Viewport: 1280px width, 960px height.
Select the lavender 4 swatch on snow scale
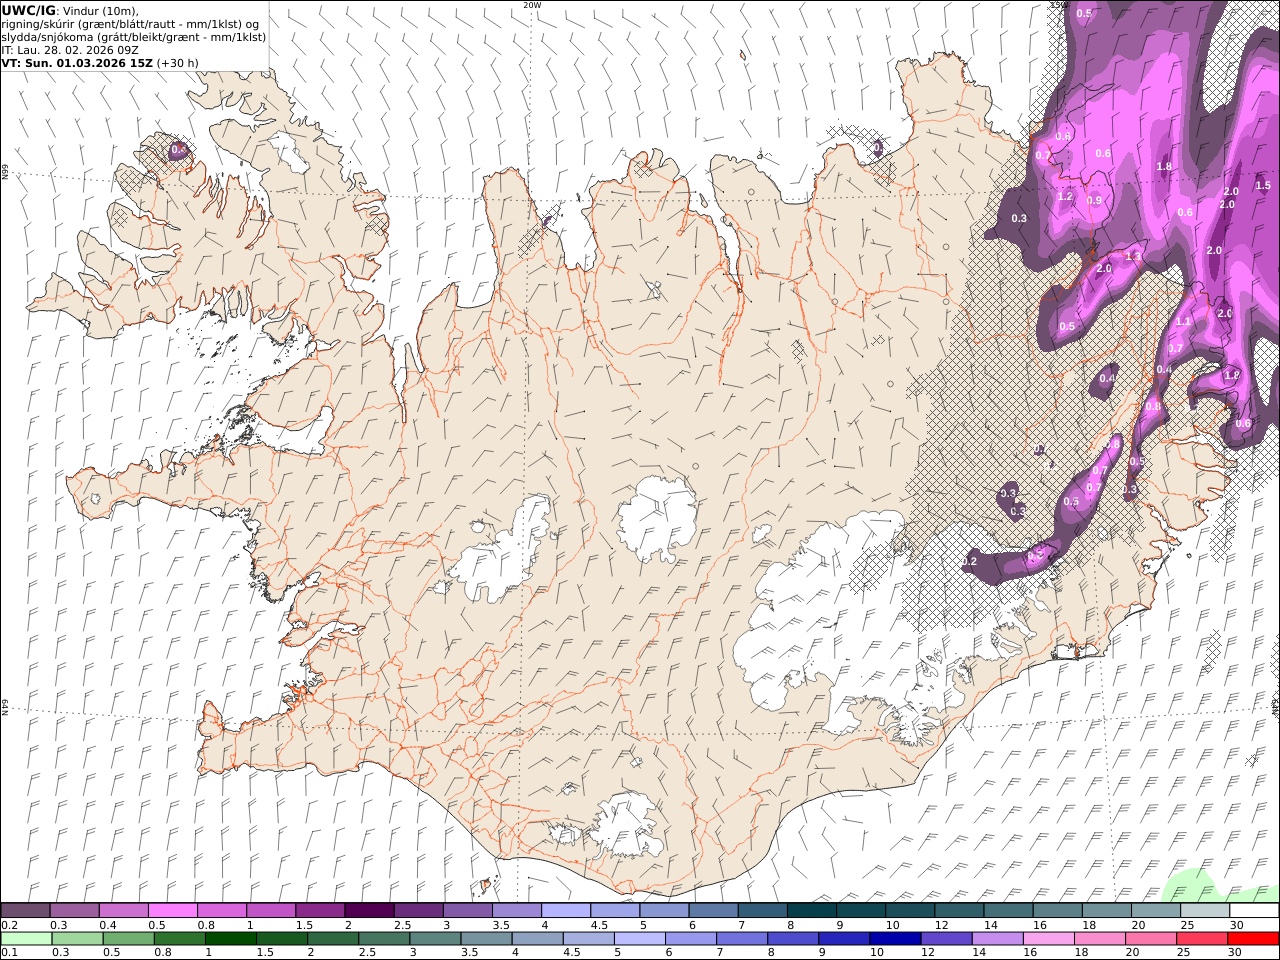pos(566,910)
